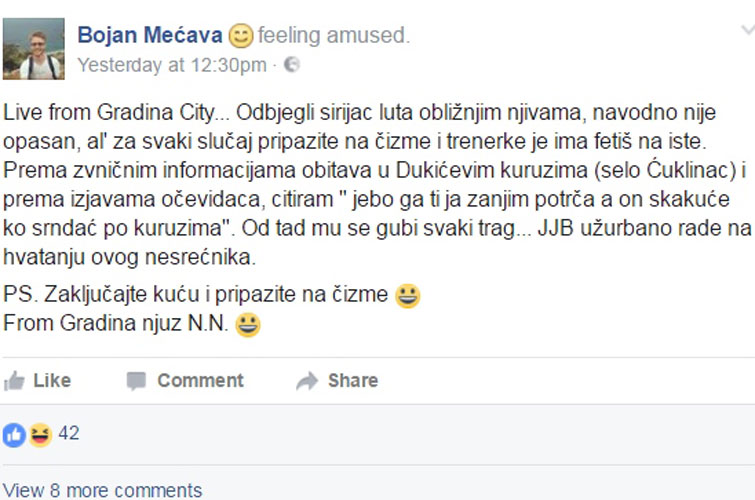This screenshot has height=500, width=755.
Task: Open Bojan Mećava profile name link
Action: 150,35
